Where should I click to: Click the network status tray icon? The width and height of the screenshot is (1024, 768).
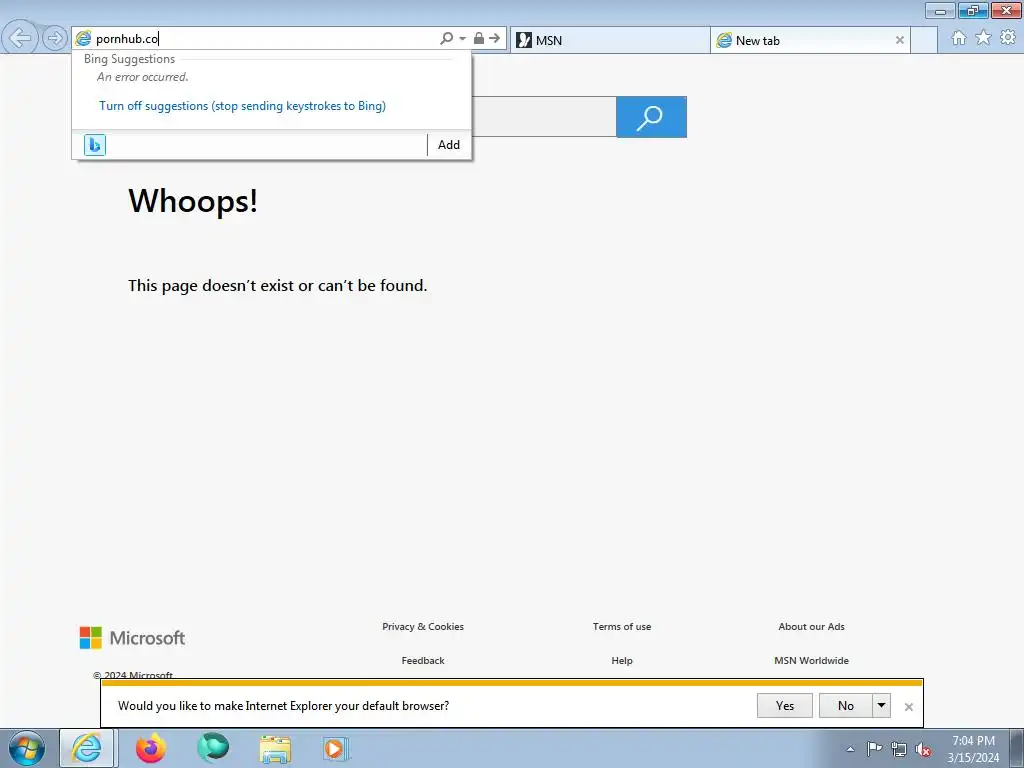pos(899,749)
